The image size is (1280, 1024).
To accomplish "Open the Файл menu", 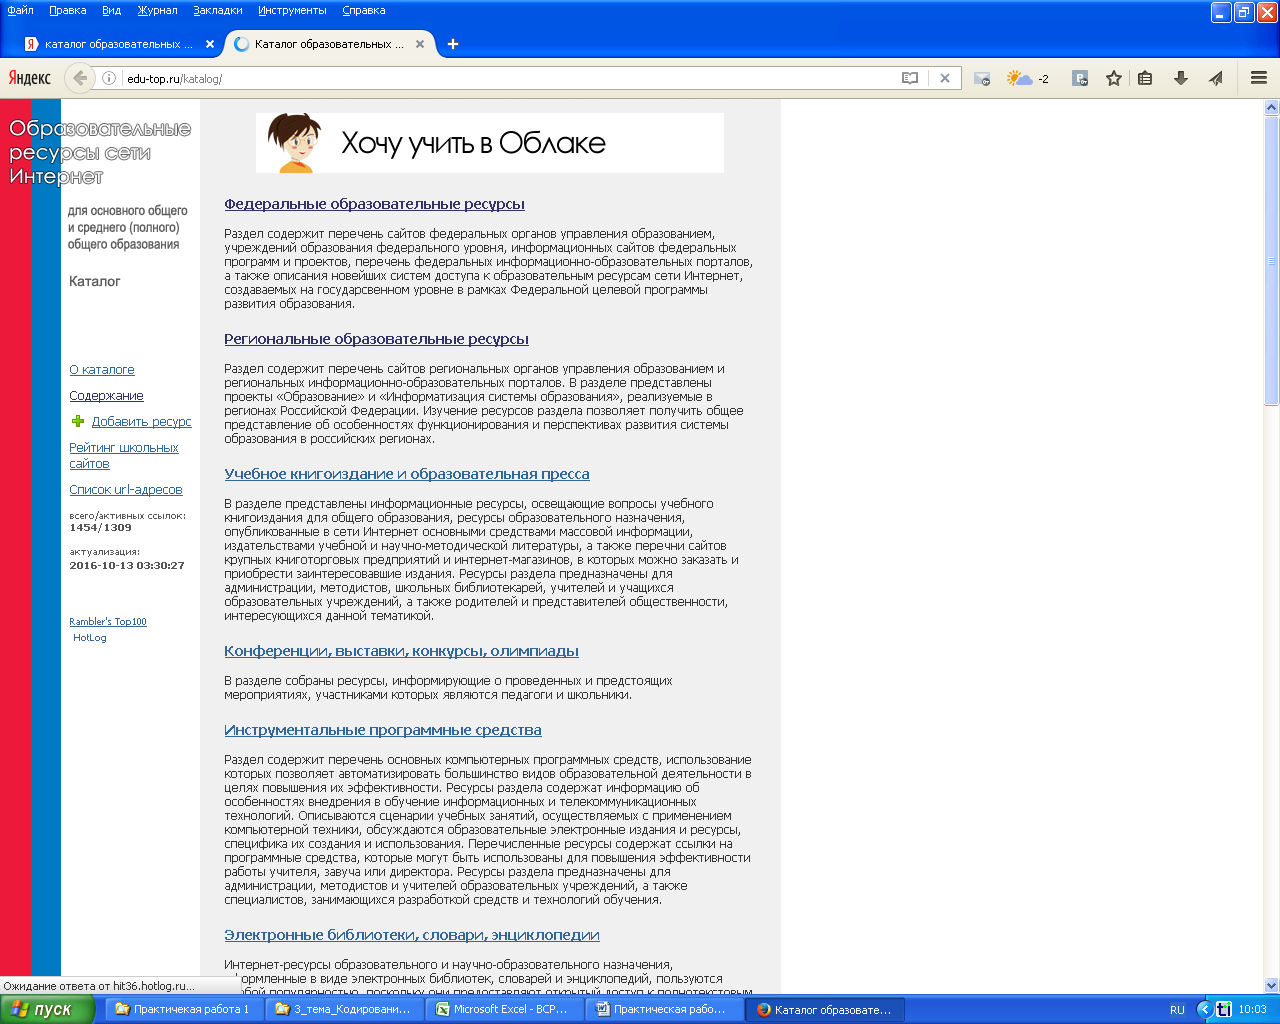I will (x=20, y=10).
